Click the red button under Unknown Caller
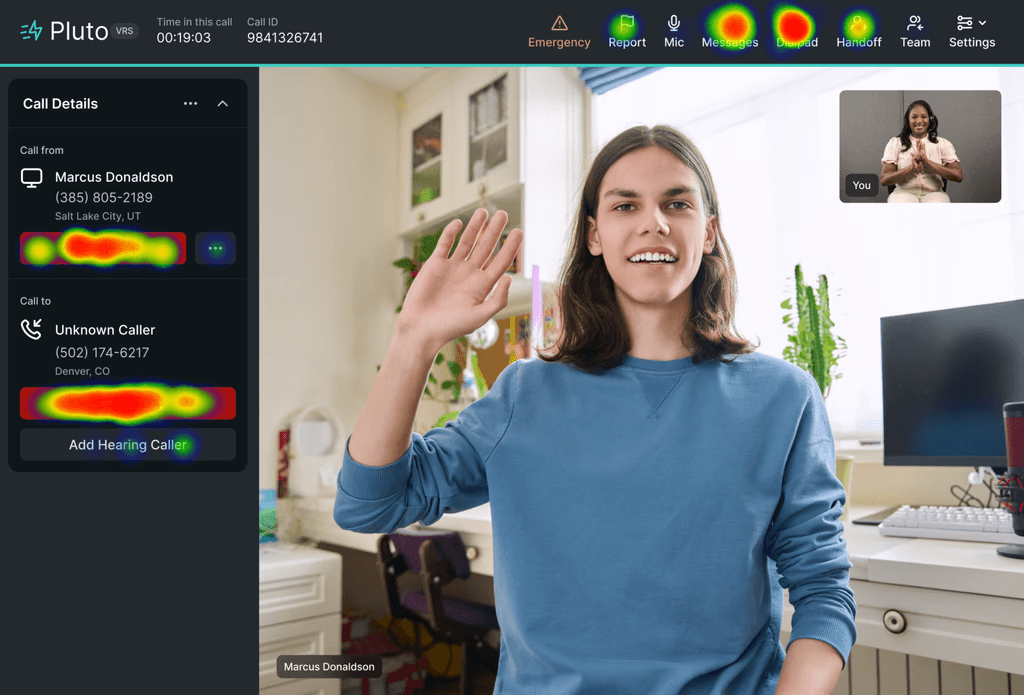The height and width of the screenshot is (695, 1024). (x=128, y=403)
